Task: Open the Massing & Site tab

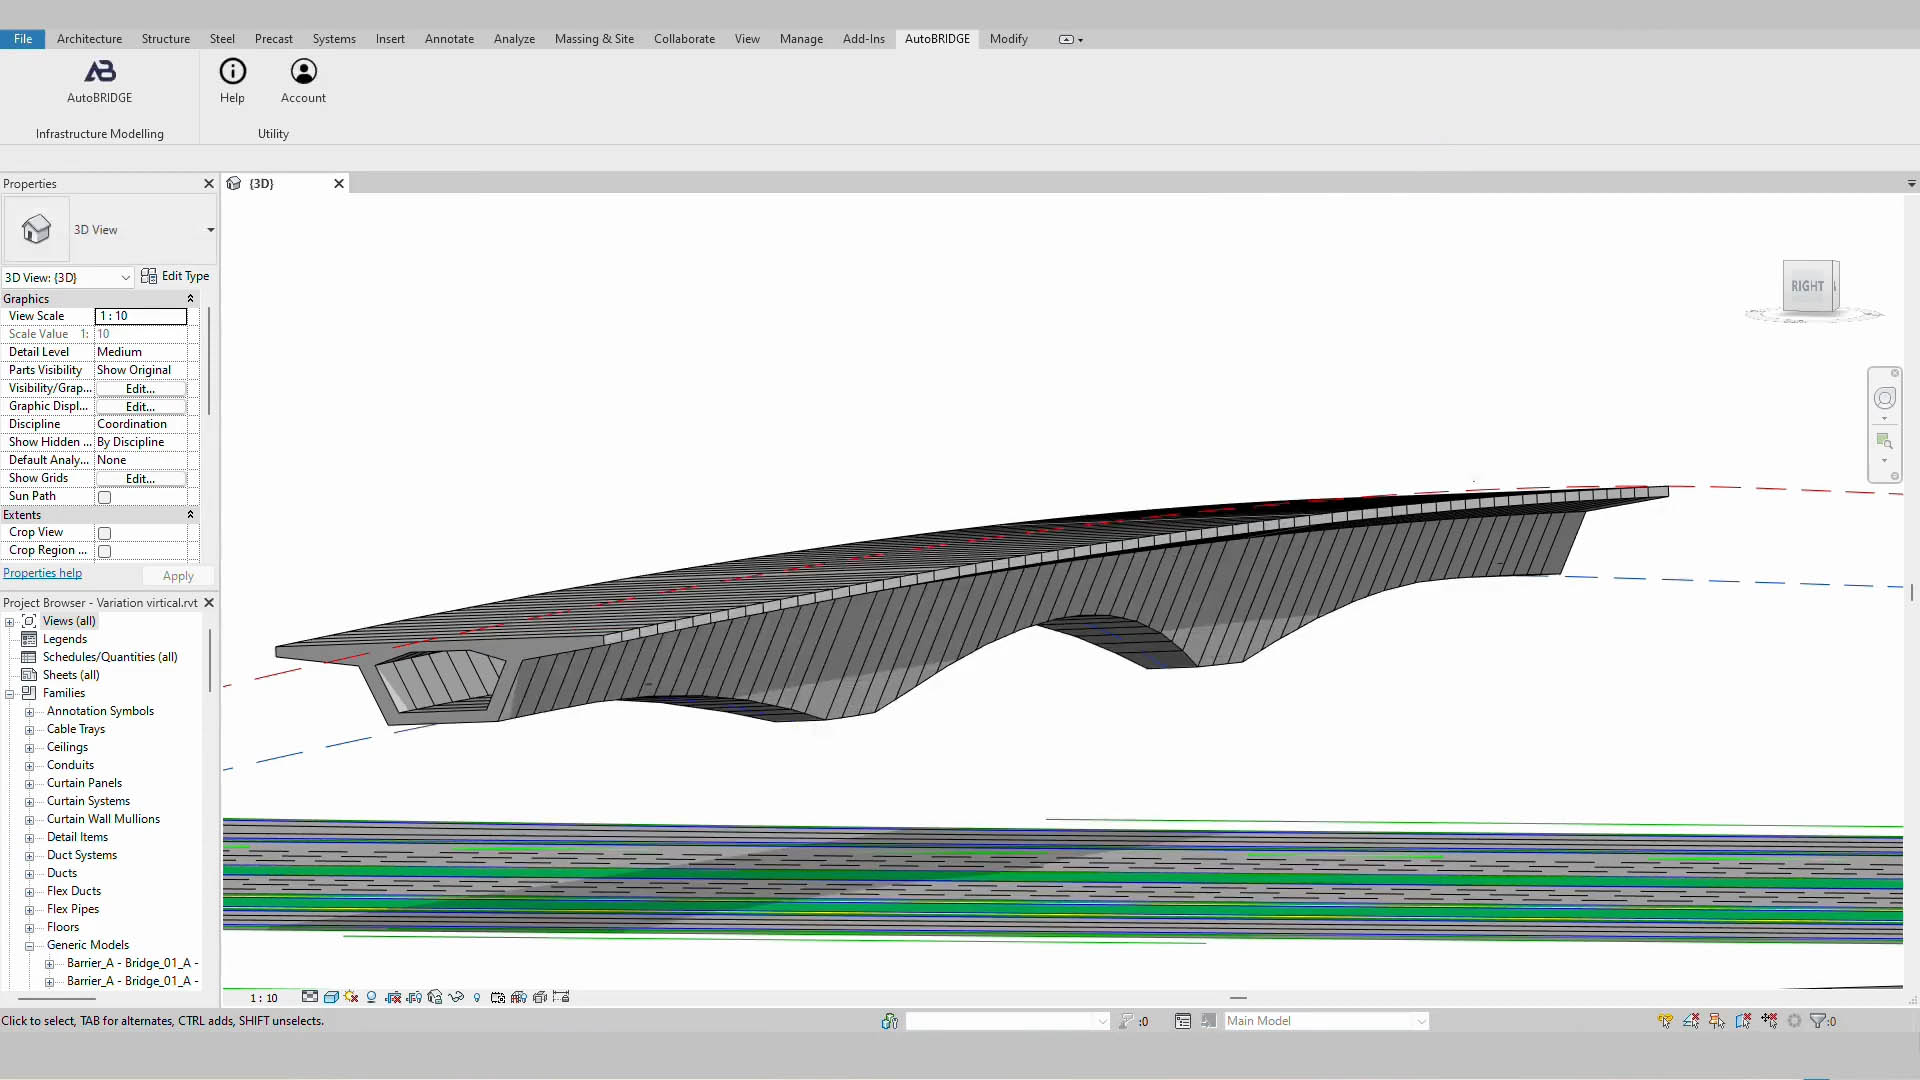Action: coord(594,39)
